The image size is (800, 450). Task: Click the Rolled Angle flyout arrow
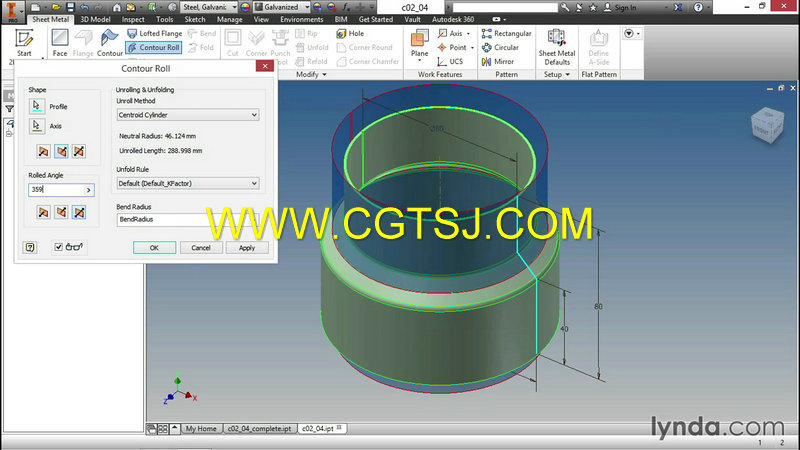pyautogui.click(x=89, y=190)
